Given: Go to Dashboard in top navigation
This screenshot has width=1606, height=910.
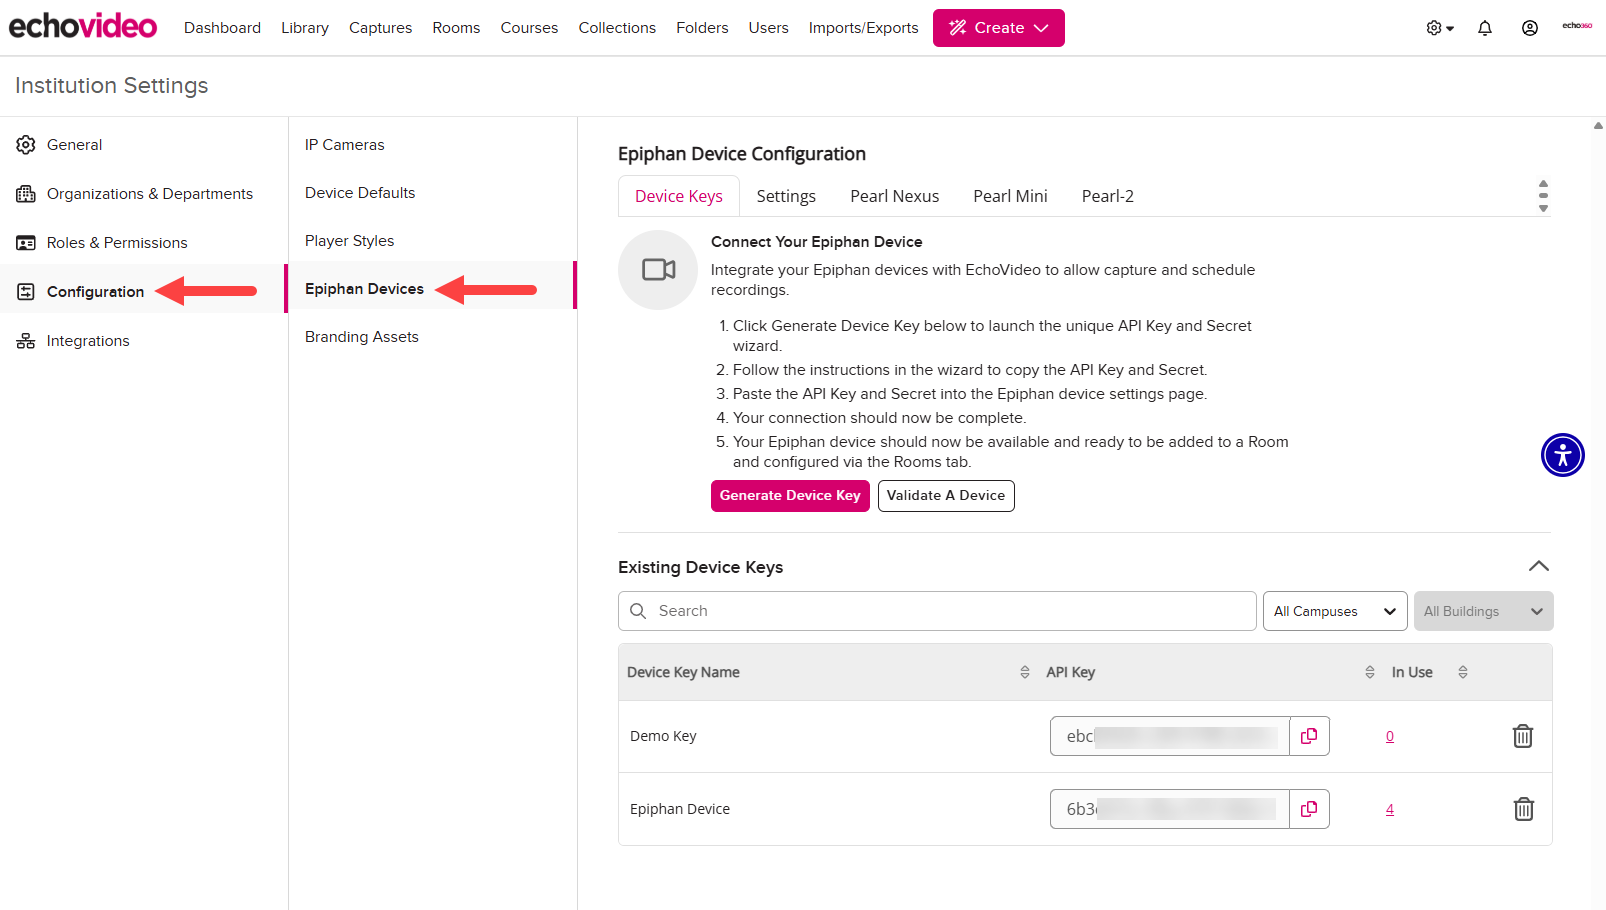Looking at the screenshot, I should [222, 28].
